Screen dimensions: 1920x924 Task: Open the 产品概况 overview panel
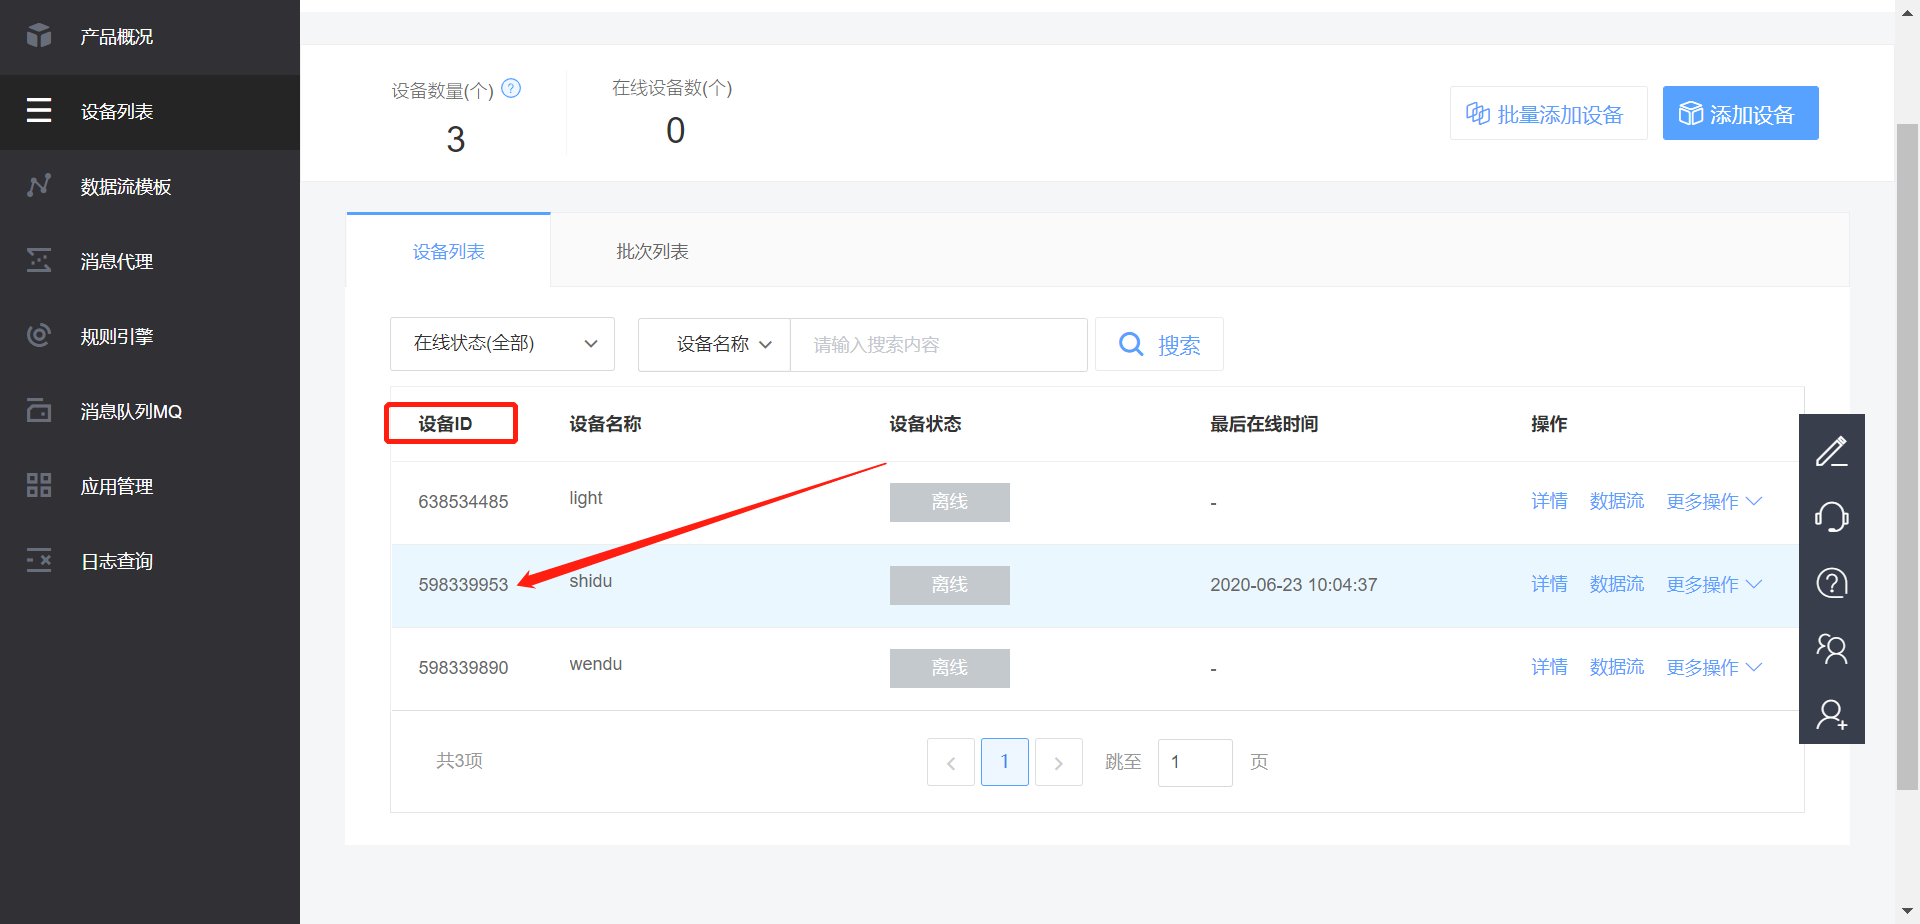tap(115, 36)
